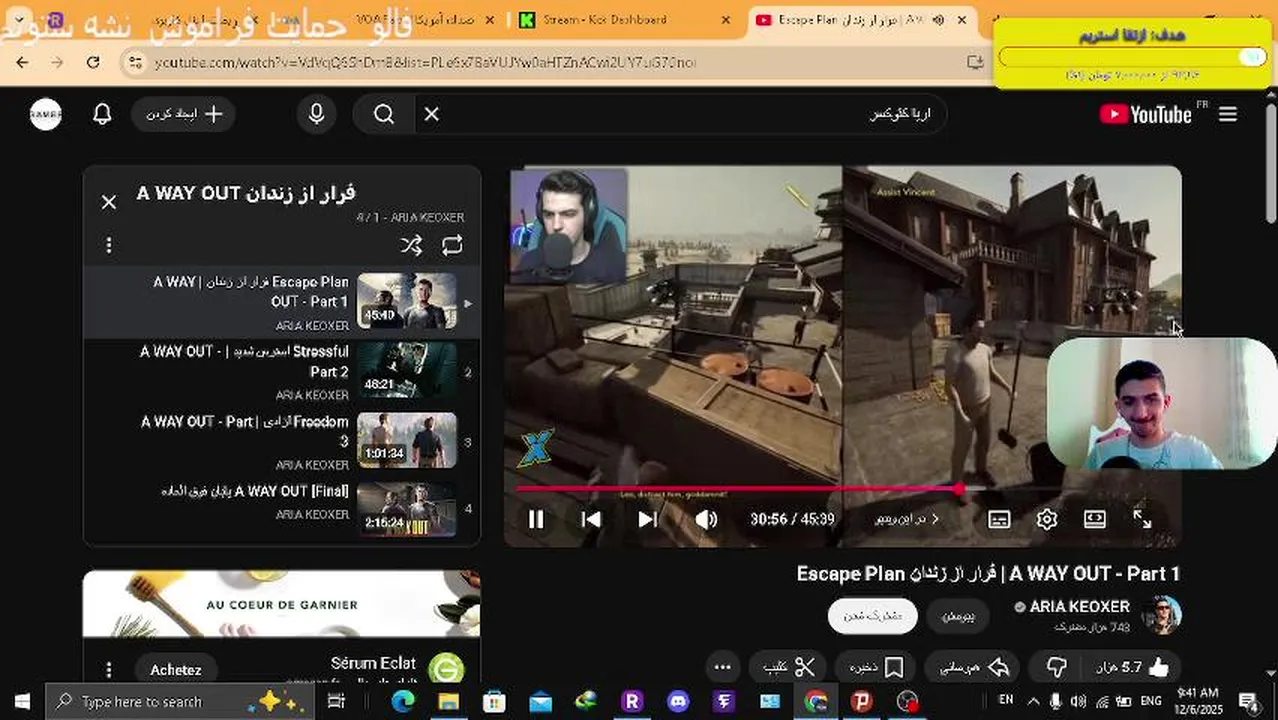
Task: Open the Create button with plus
Action: click(x=183, y=114)
